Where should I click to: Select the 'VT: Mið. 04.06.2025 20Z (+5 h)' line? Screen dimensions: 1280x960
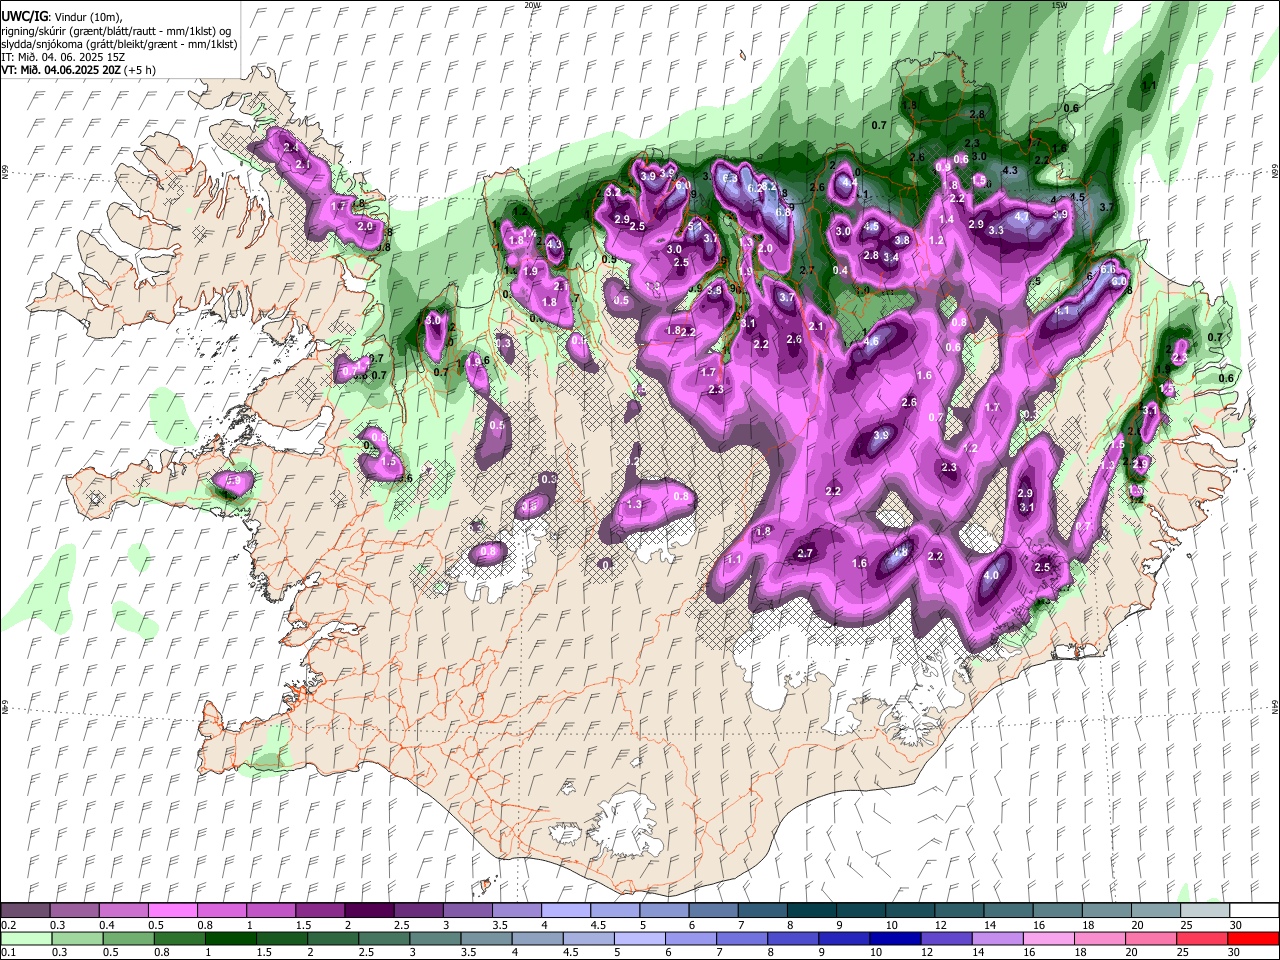click(78, 70)
